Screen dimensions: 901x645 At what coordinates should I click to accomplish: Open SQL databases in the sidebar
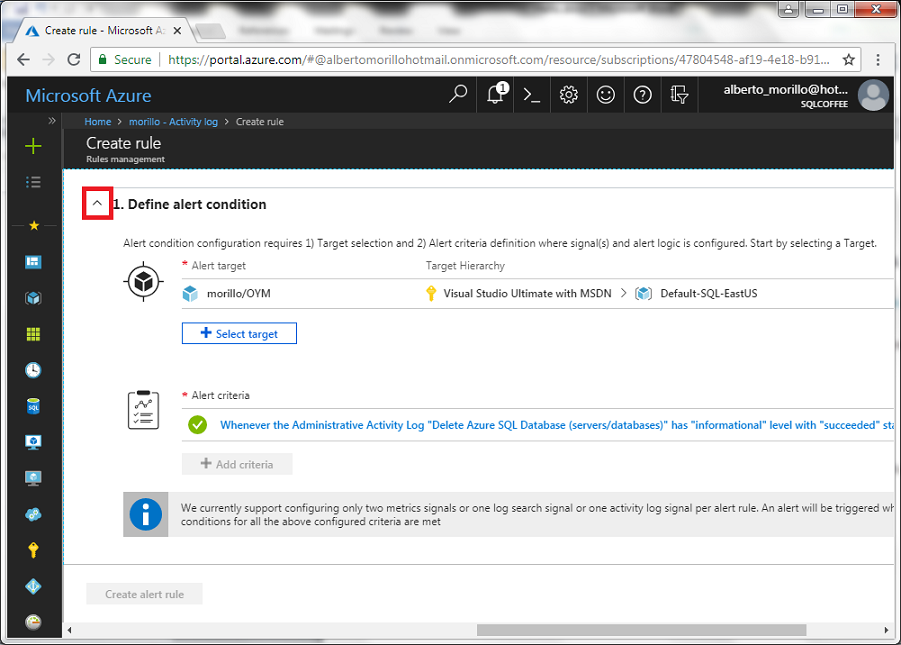(x=33, y=406)
